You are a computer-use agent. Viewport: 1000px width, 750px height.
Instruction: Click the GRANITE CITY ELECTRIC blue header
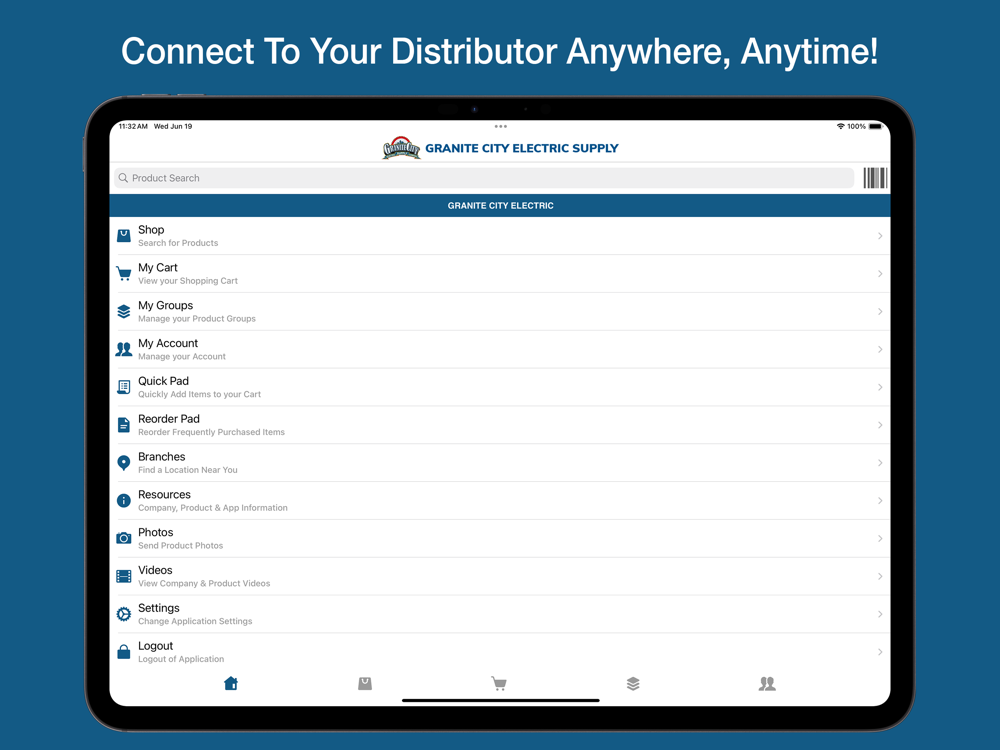pos(500,205)
